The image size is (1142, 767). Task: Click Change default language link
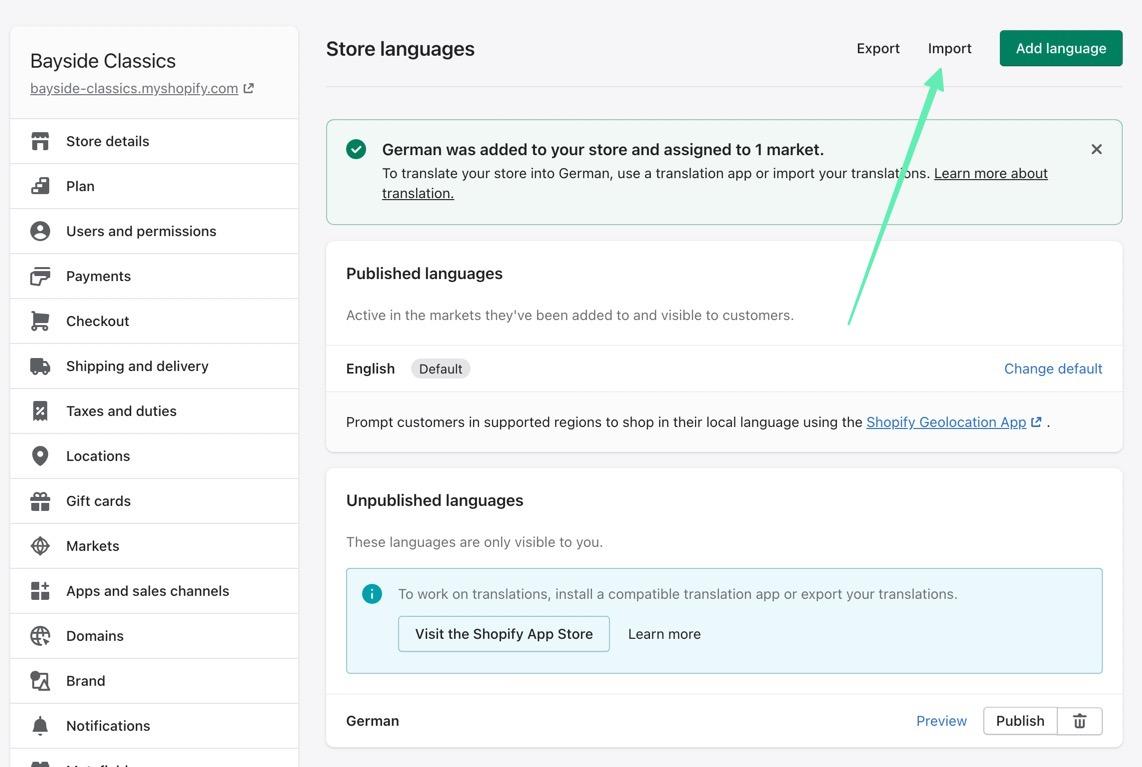[x=1052, y=368]
